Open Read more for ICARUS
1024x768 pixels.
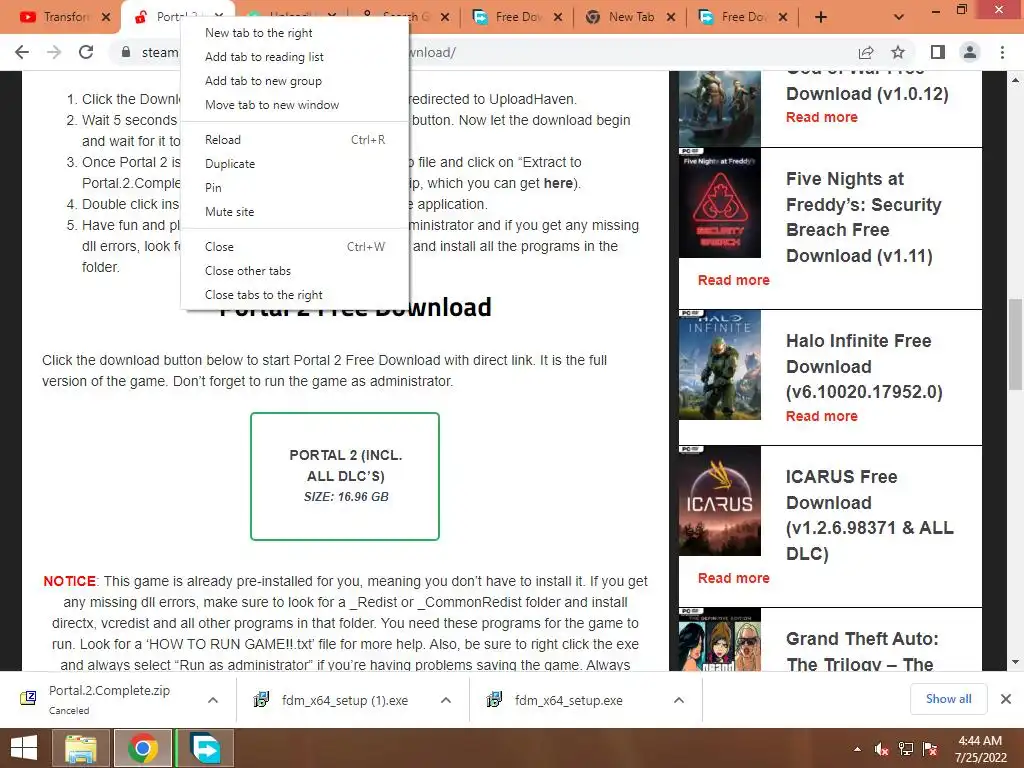pos(733,578)
